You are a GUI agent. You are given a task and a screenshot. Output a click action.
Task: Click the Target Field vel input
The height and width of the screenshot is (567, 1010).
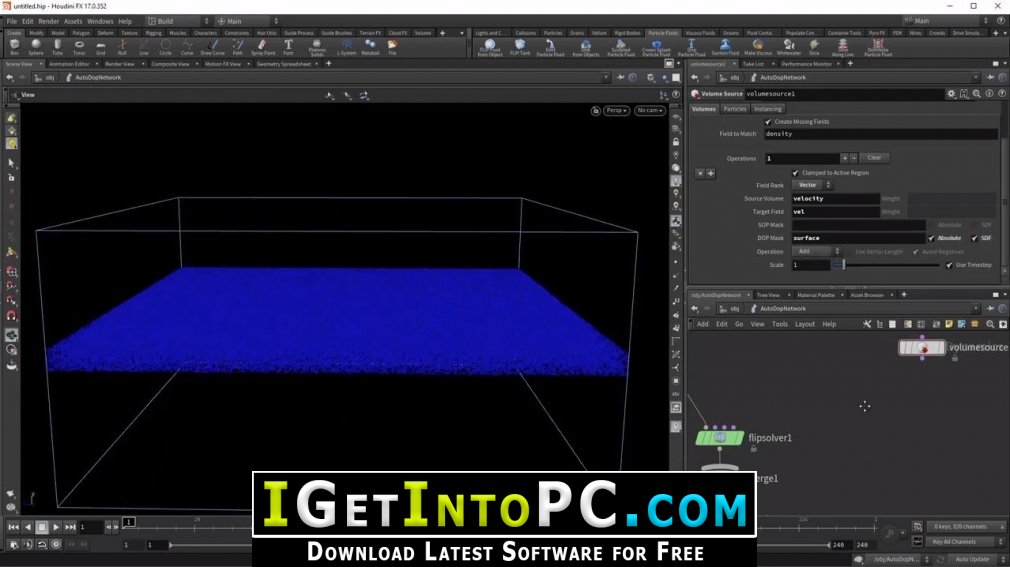pyautogui.click(x=835, y=211)
